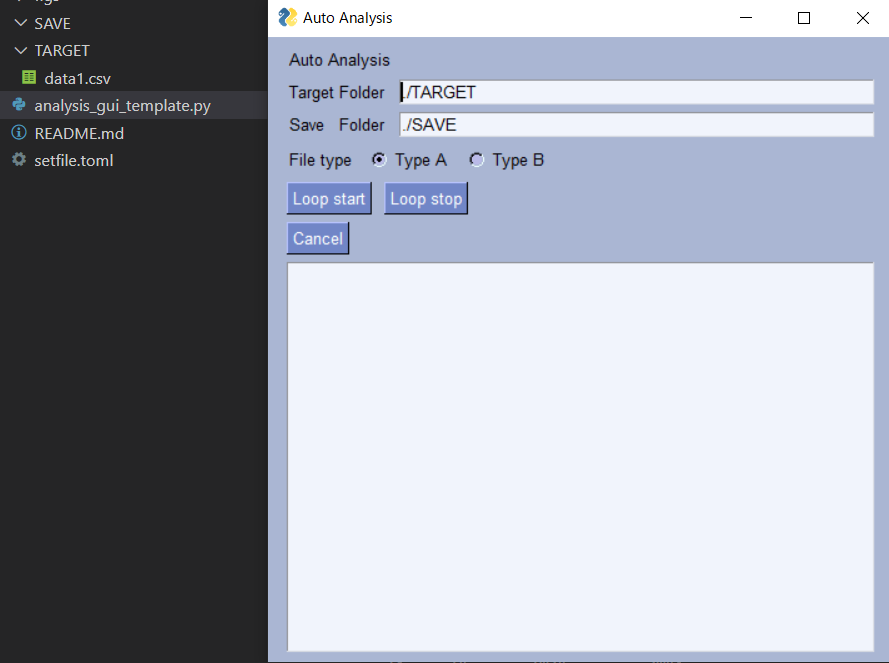Select the Type B radio button
889x663 pixels.
(x=477, y=159)
